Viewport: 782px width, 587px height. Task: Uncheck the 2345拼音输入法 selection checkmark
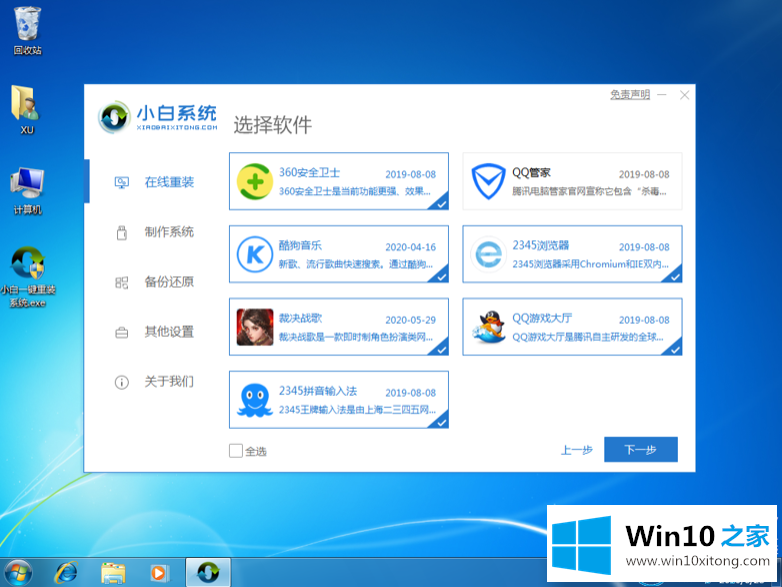(440, 421)
